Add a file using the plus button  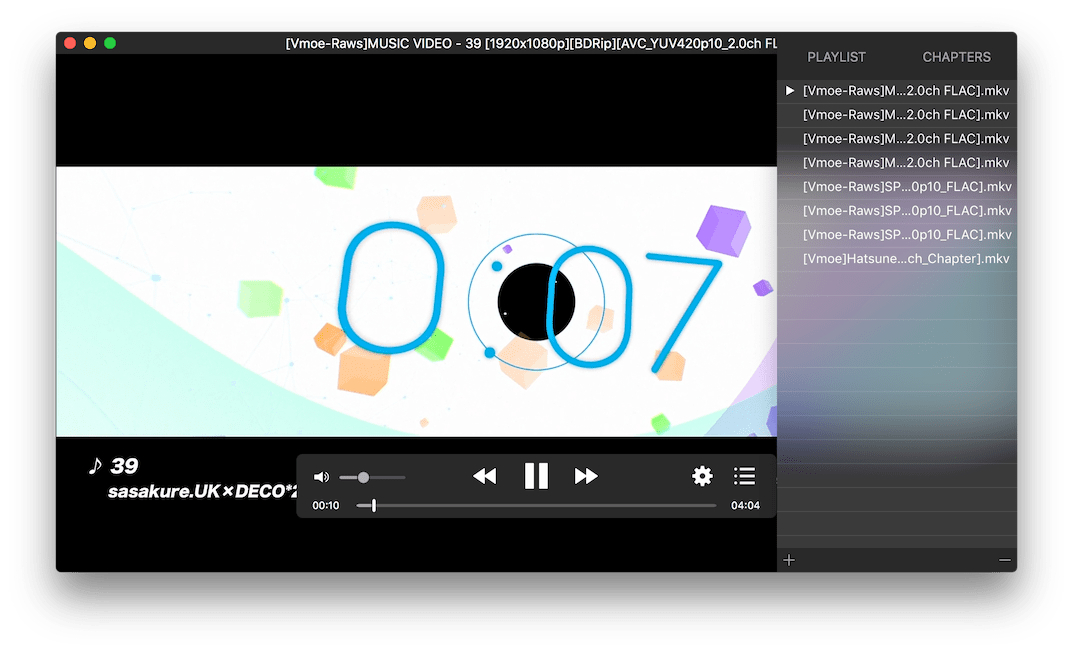(x=789, y=560)
